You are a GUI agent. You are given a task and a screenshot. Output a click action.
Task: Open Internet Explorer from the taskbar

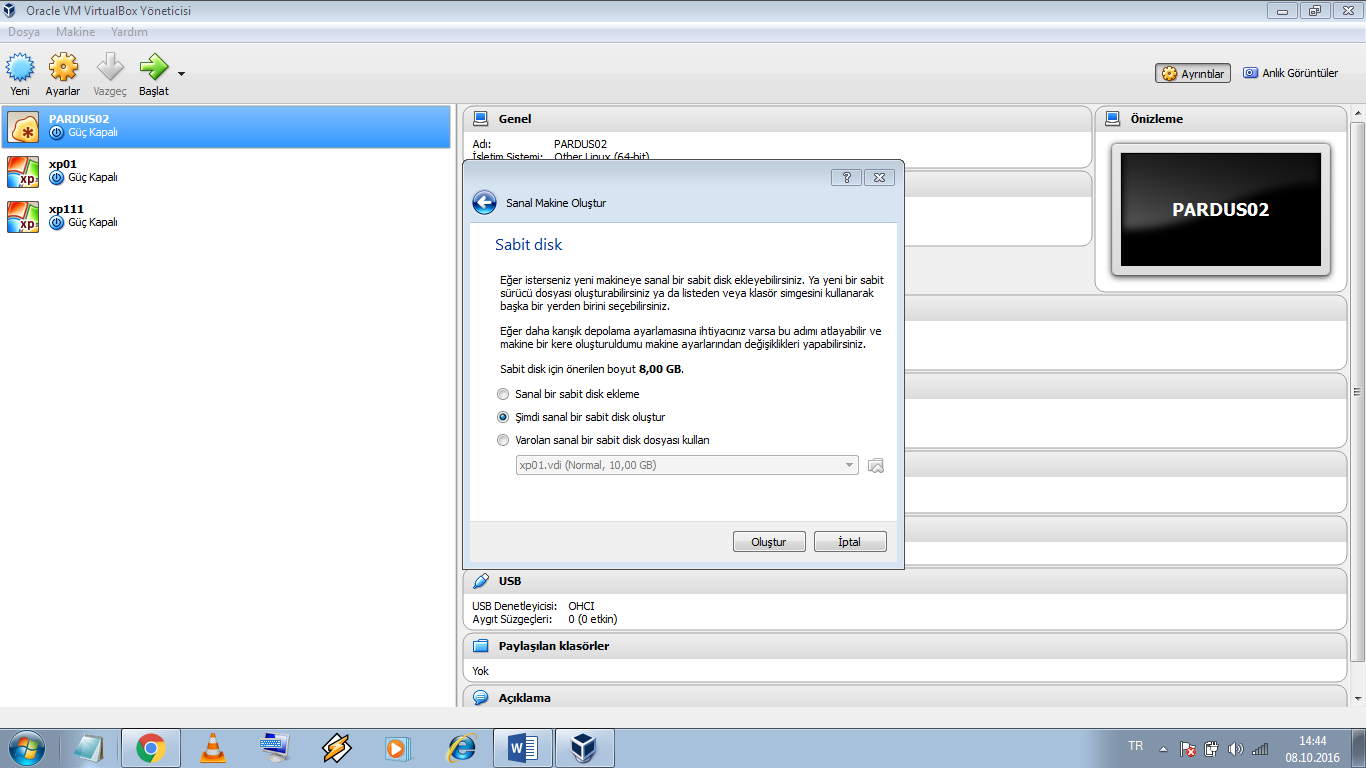pyautogui.click(x=461, y=748)
